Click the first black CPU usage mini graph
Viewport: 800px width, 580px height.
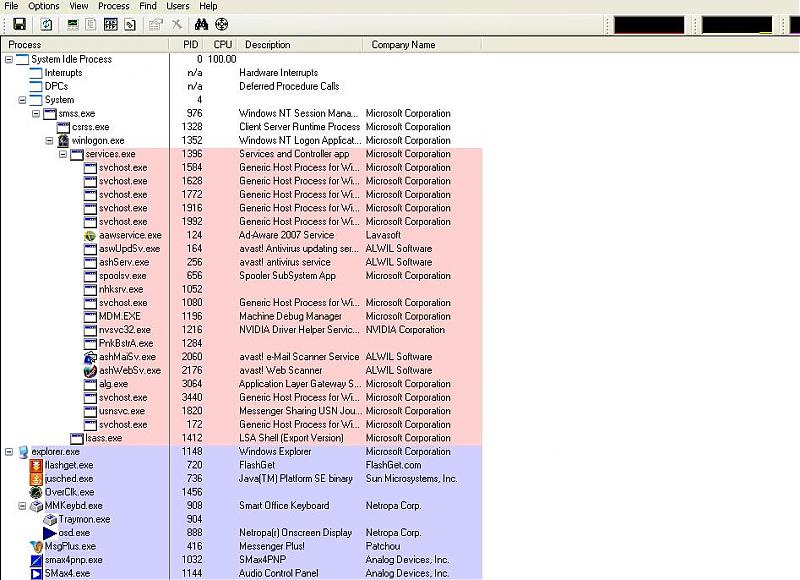coord(649,24)
